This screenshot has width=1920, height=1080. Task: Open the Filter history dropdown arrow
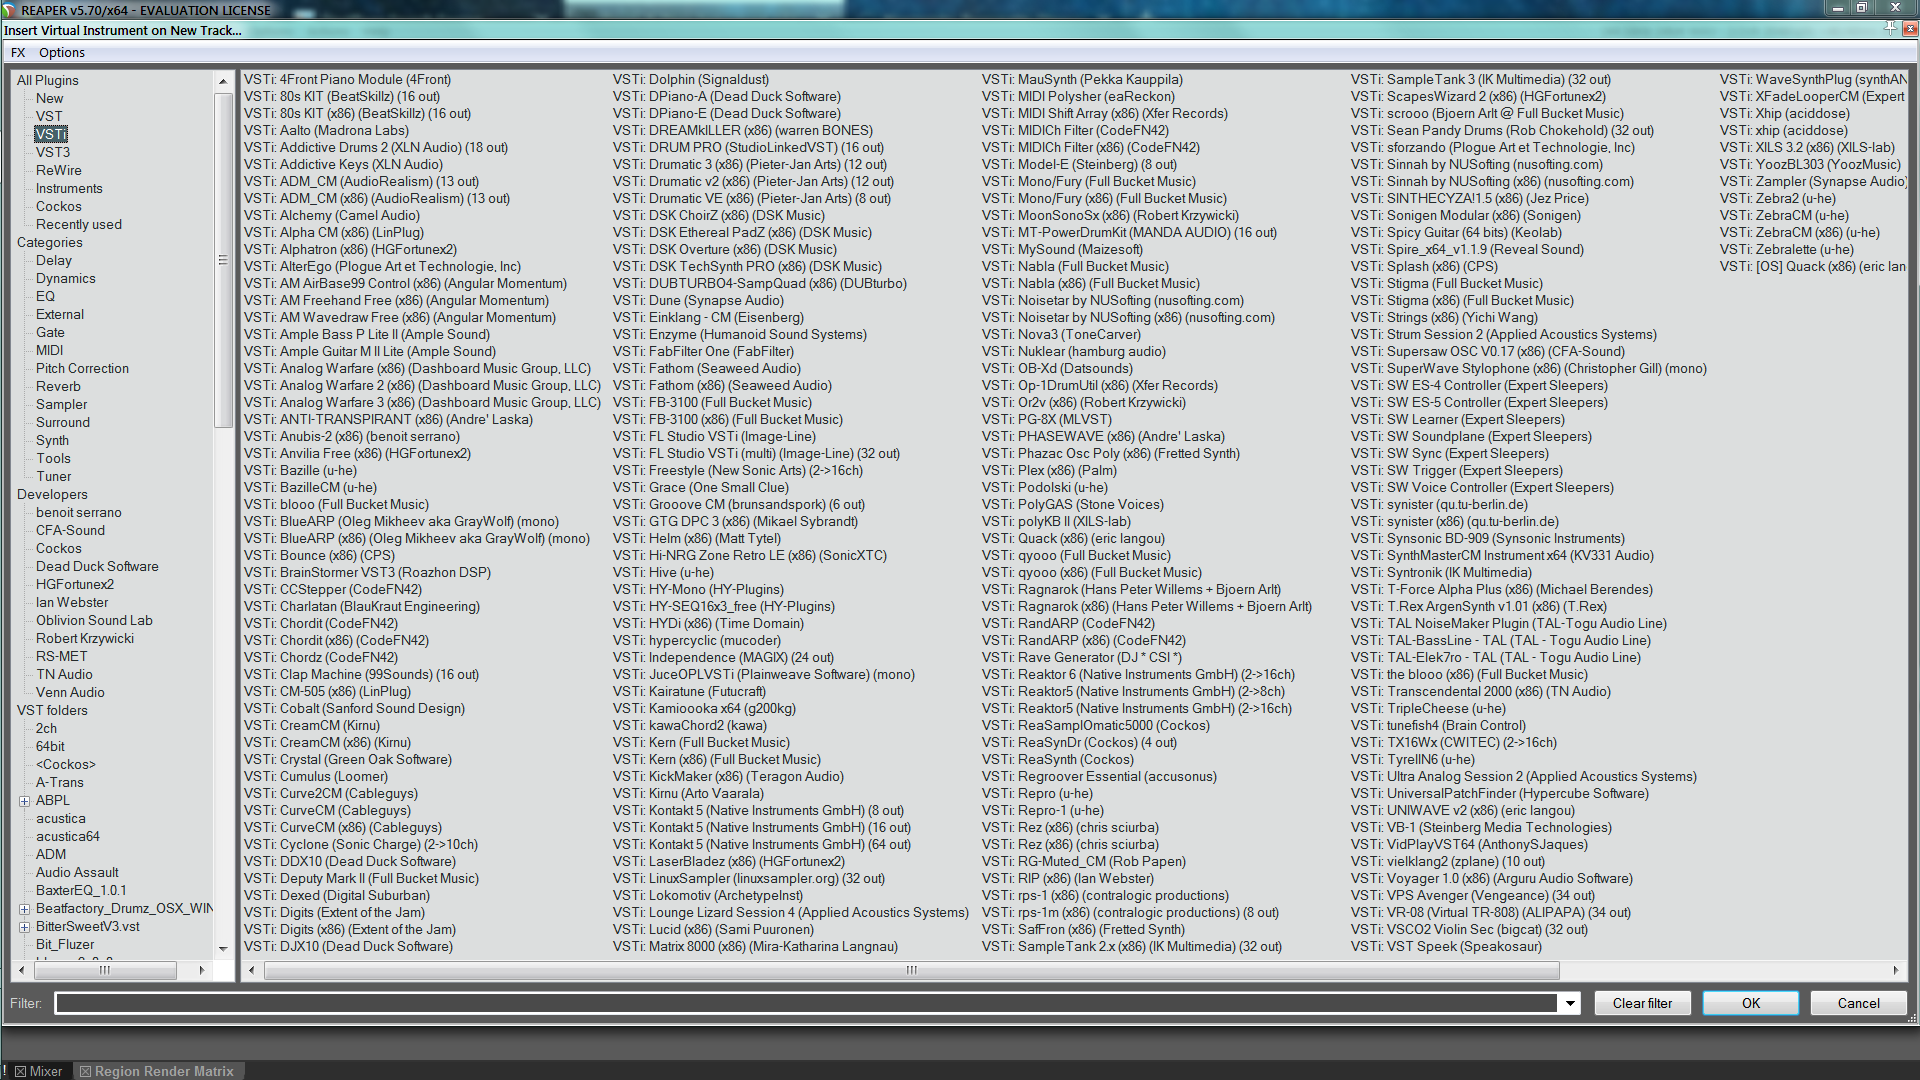1570,1003
